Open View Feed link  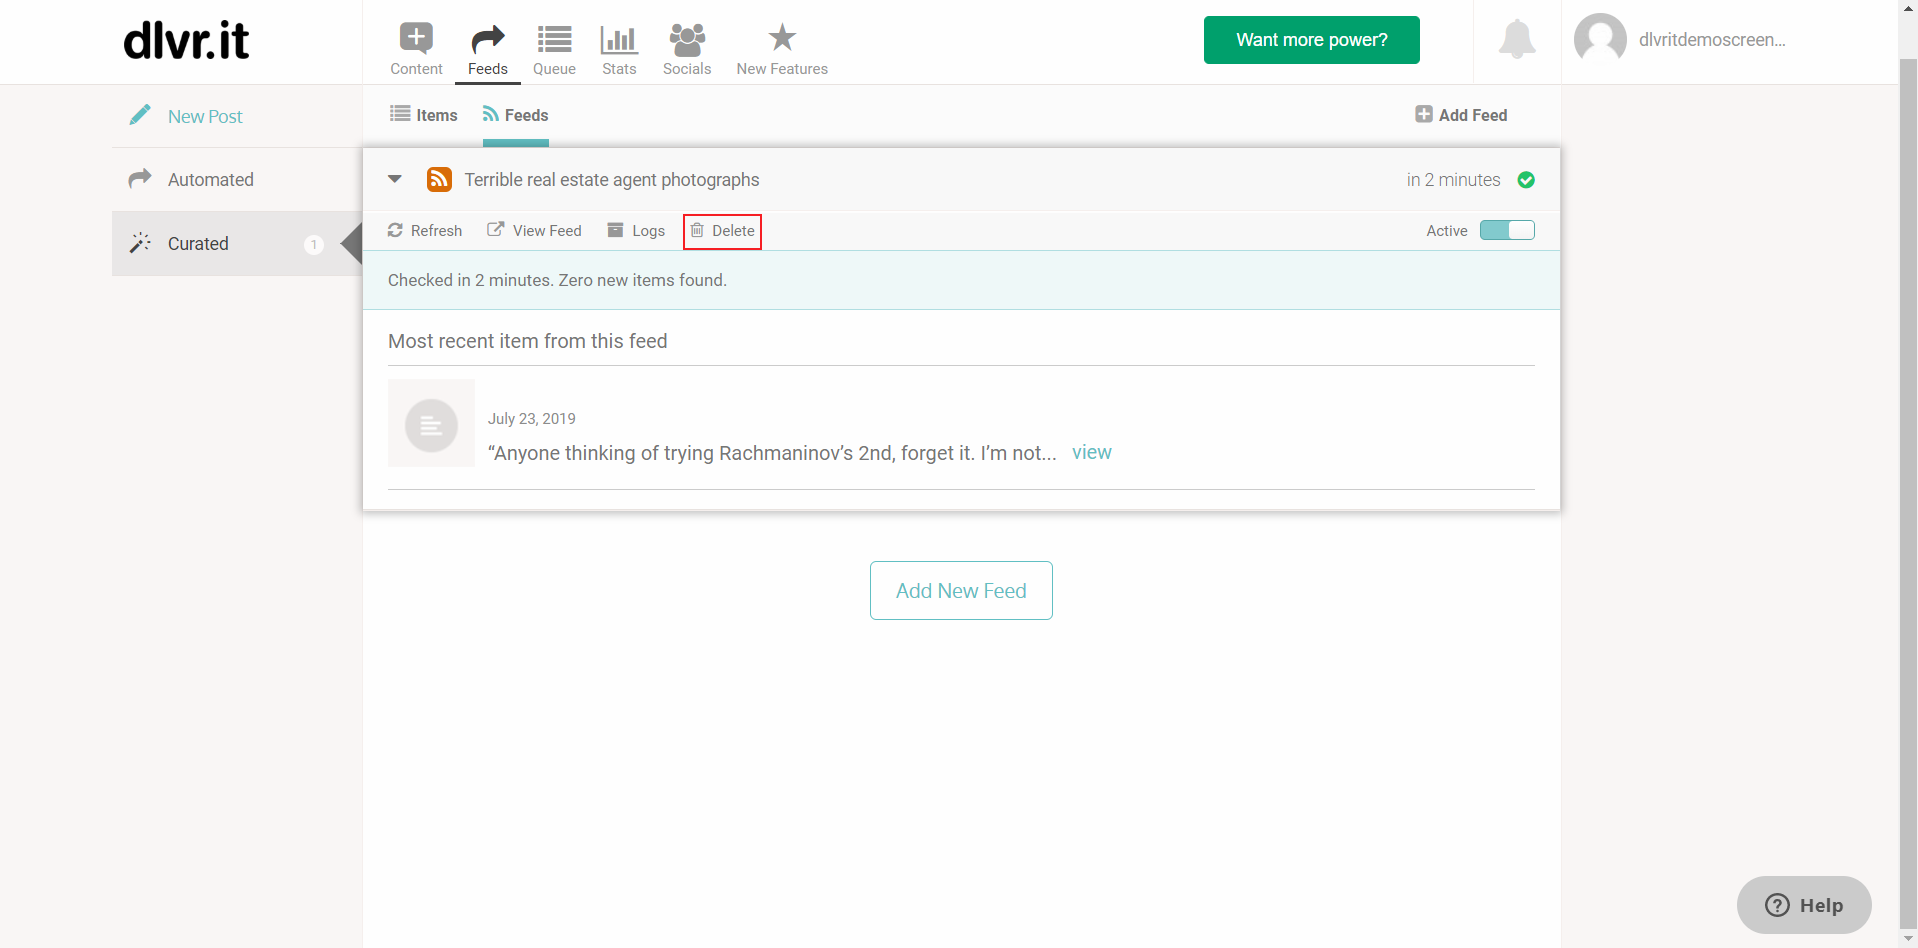(534, 231)
